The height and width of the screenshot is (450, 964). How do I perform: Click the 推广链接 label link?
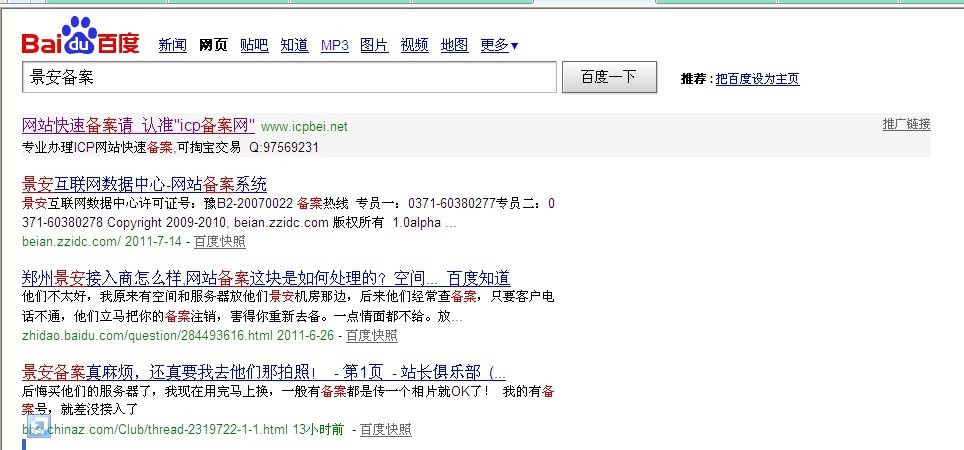[907, 124]
